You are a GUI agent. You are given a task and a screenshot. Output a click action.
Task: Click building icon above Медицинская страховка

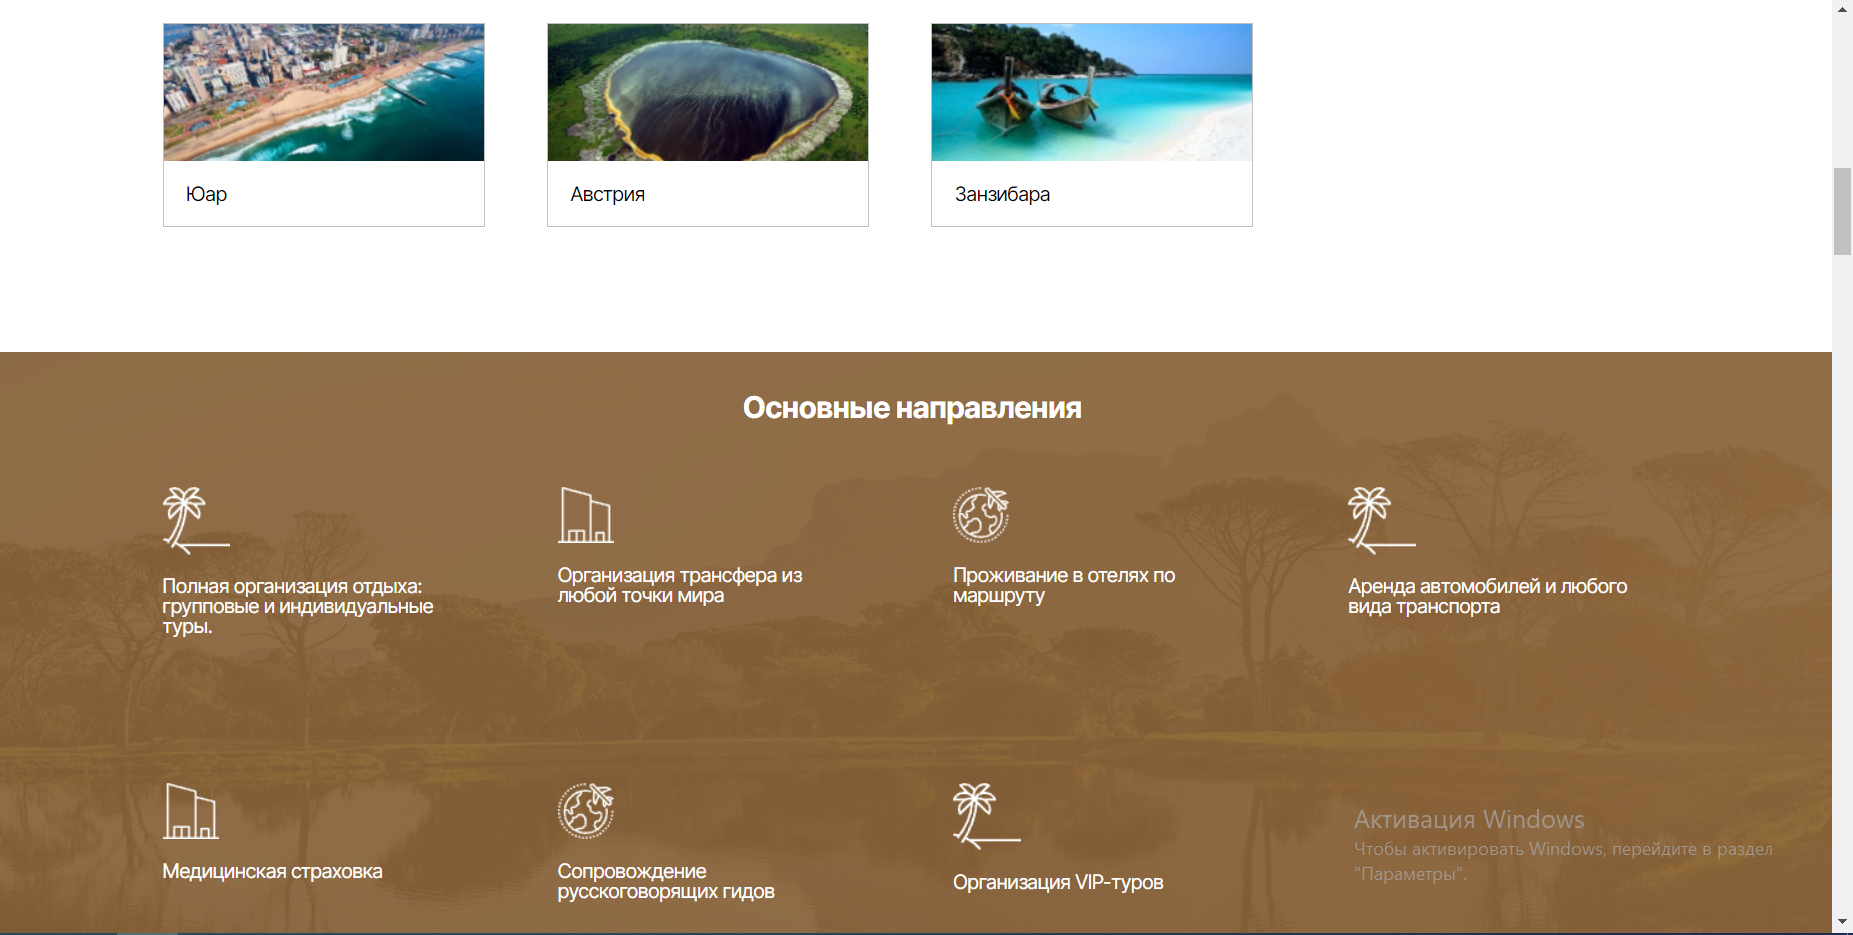[x=191, y=811]
